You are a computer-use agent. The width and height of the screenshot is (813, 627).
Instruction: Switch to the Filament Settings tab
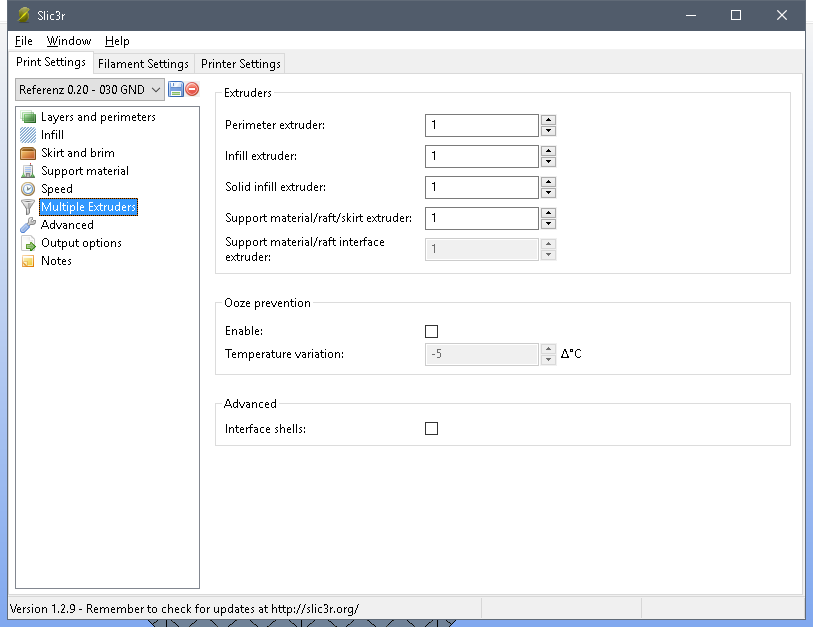[143, 64]
